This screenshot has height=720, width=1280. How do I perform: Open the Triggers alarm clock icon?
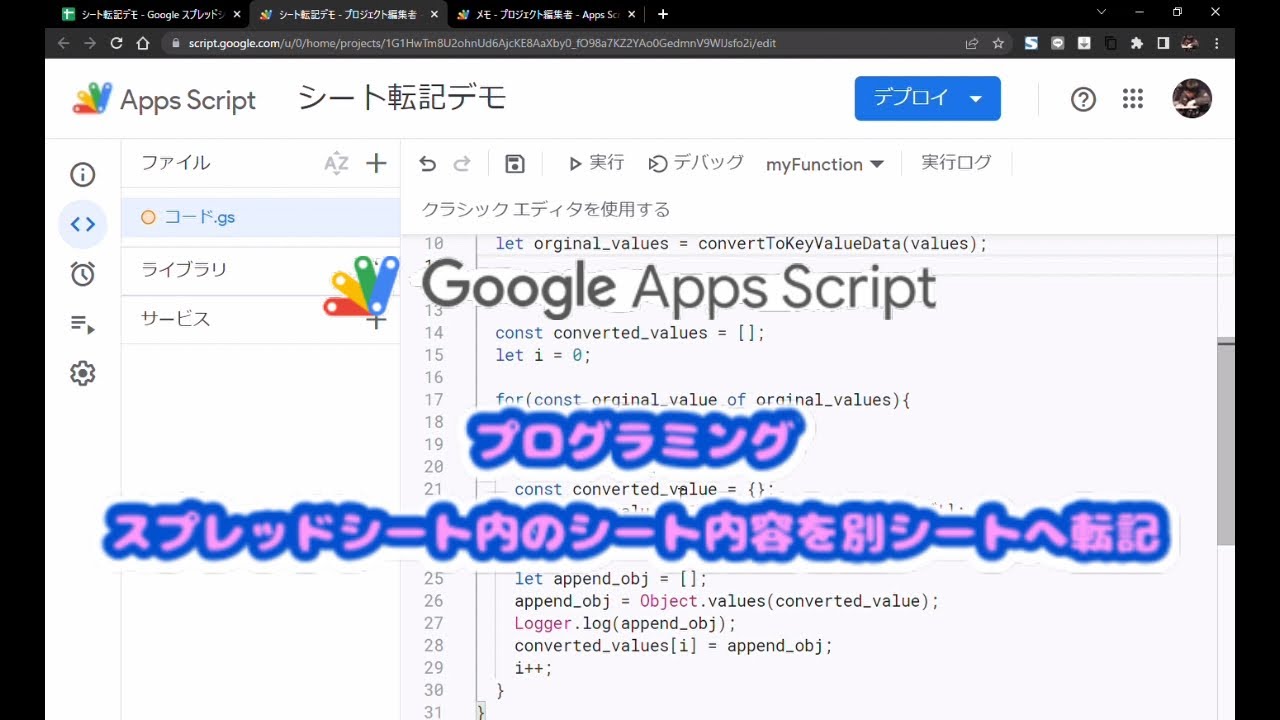83,274
